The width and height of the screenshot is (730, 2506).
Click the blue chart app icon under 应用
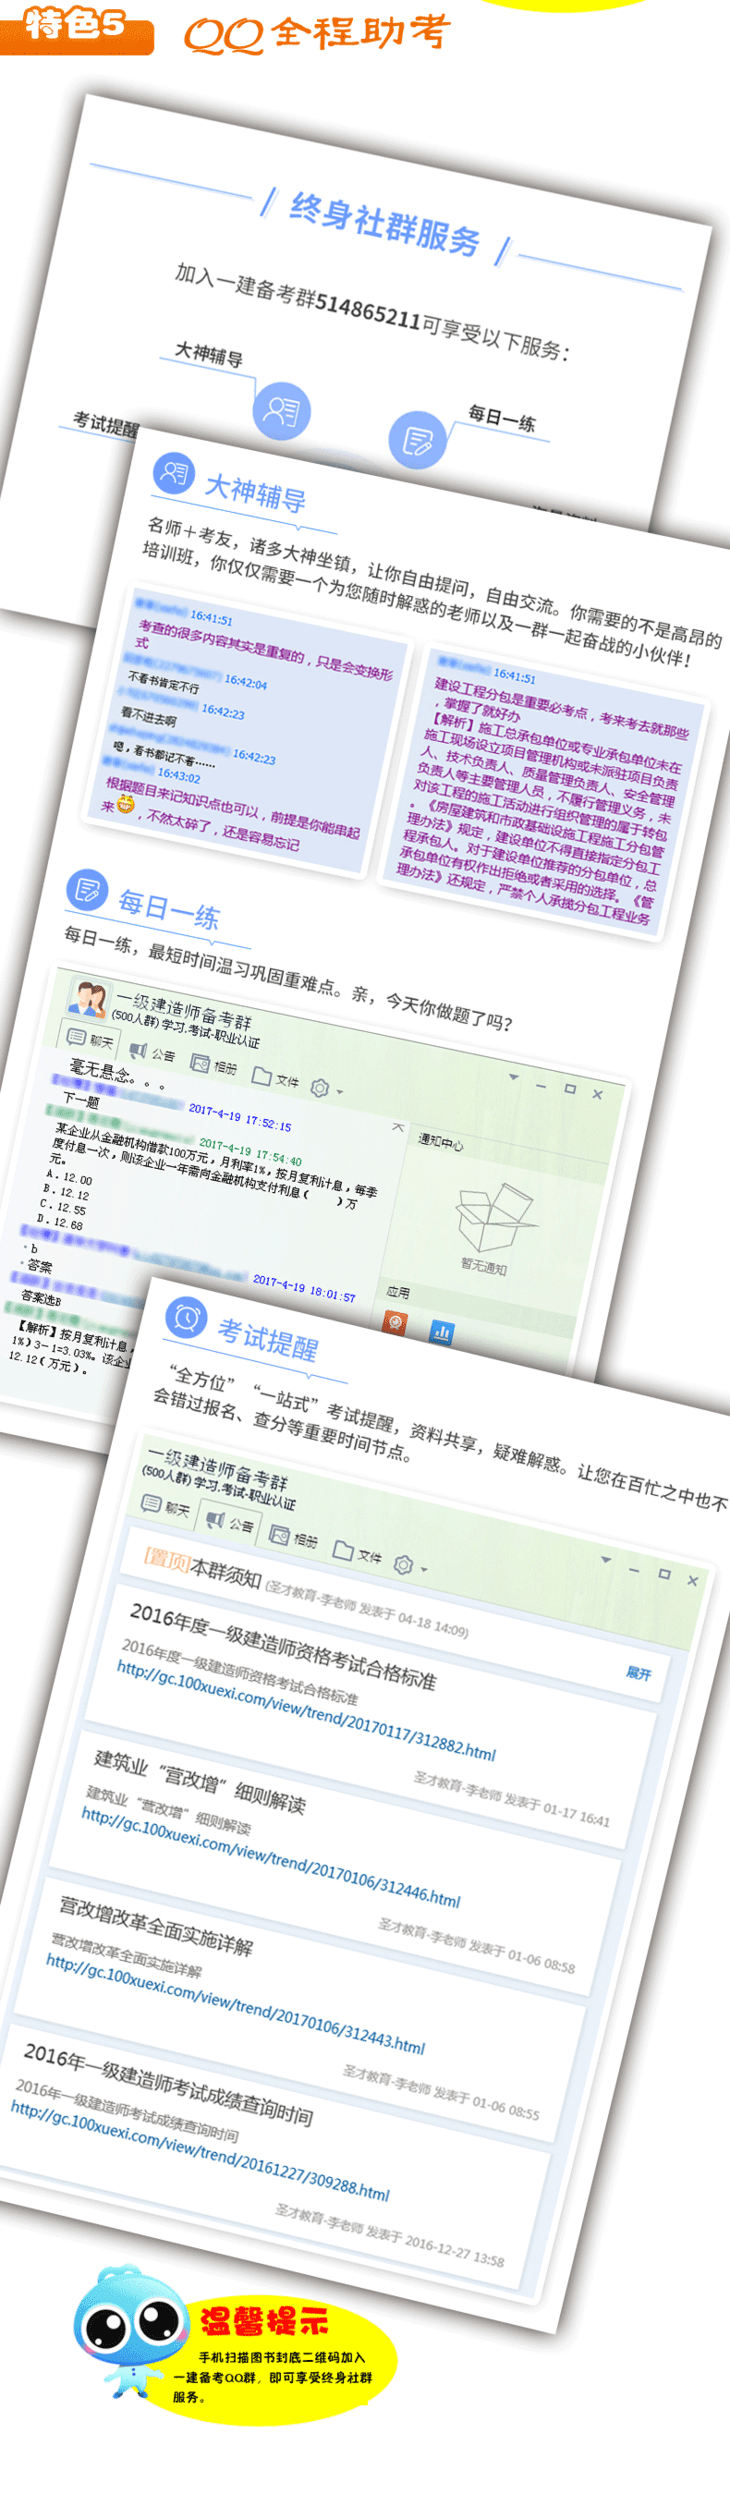[441, 1331]
